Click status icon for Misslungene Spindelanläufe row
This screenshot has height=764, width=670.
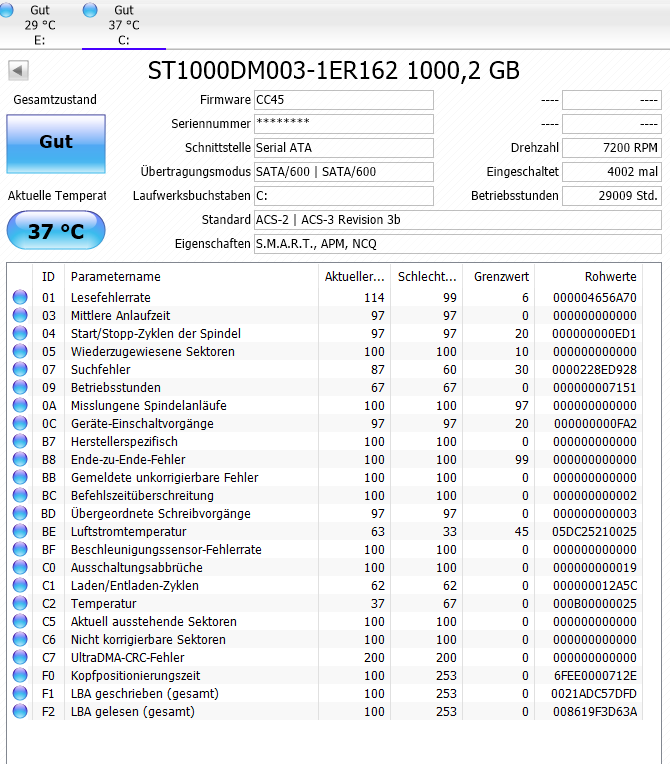[x=20, y=405]
